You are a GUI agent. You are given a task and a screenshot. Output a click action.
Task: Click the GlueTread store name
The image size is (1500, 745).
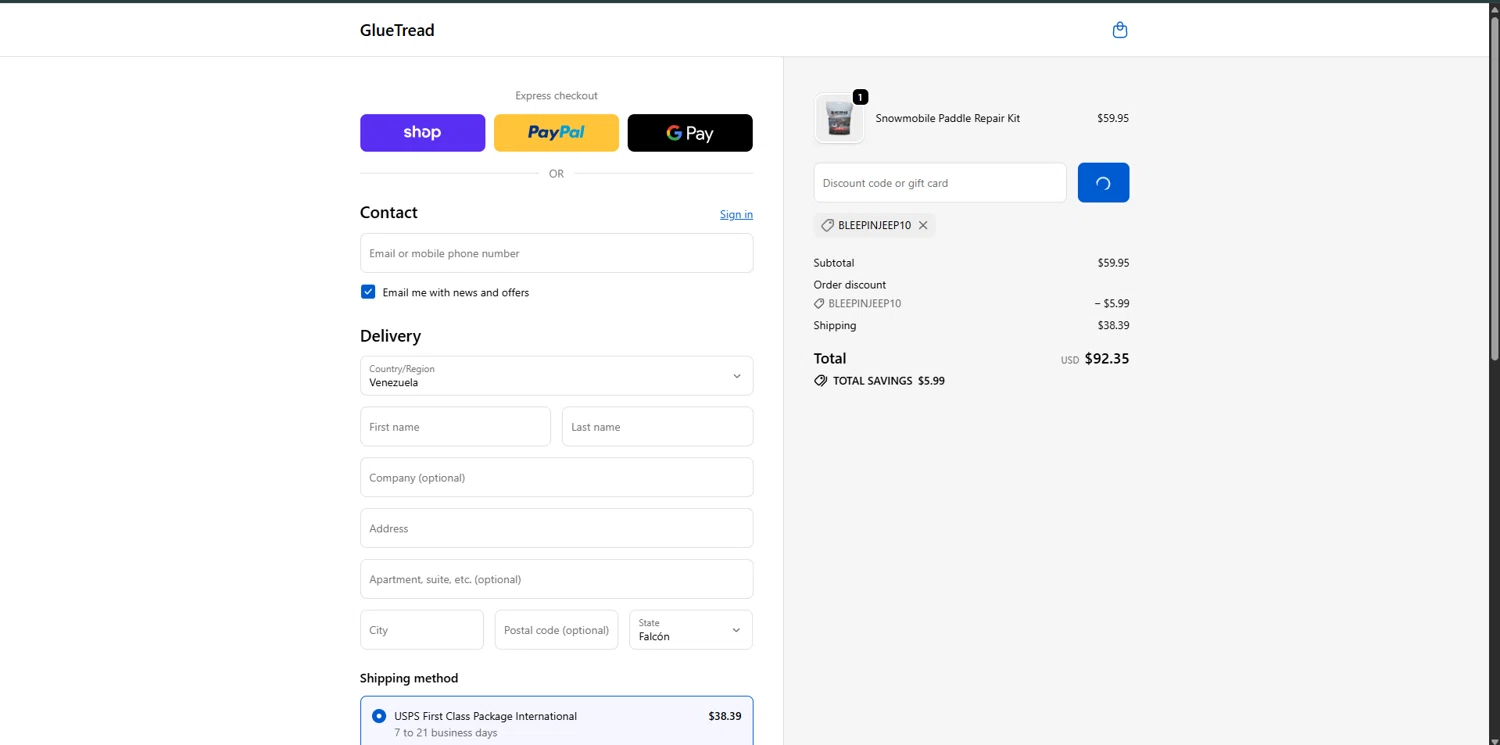[x=397, y=30]
